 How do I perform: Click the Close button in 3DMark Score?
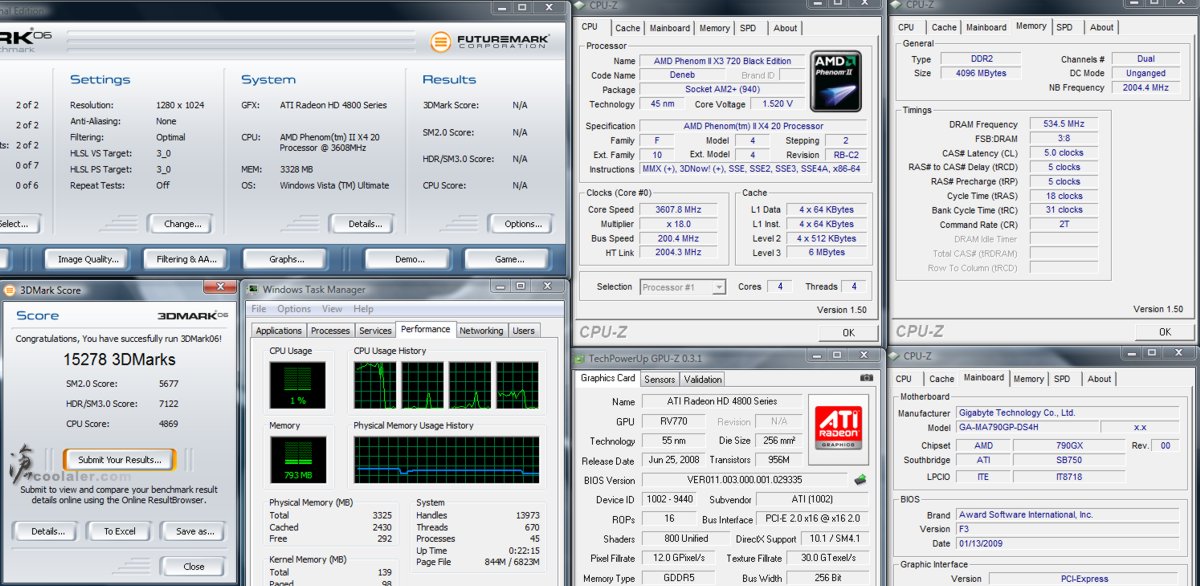tap(194, 566)
